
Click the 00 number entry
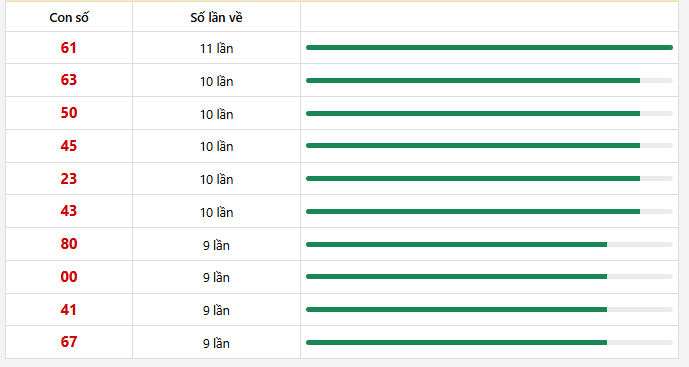69,277
